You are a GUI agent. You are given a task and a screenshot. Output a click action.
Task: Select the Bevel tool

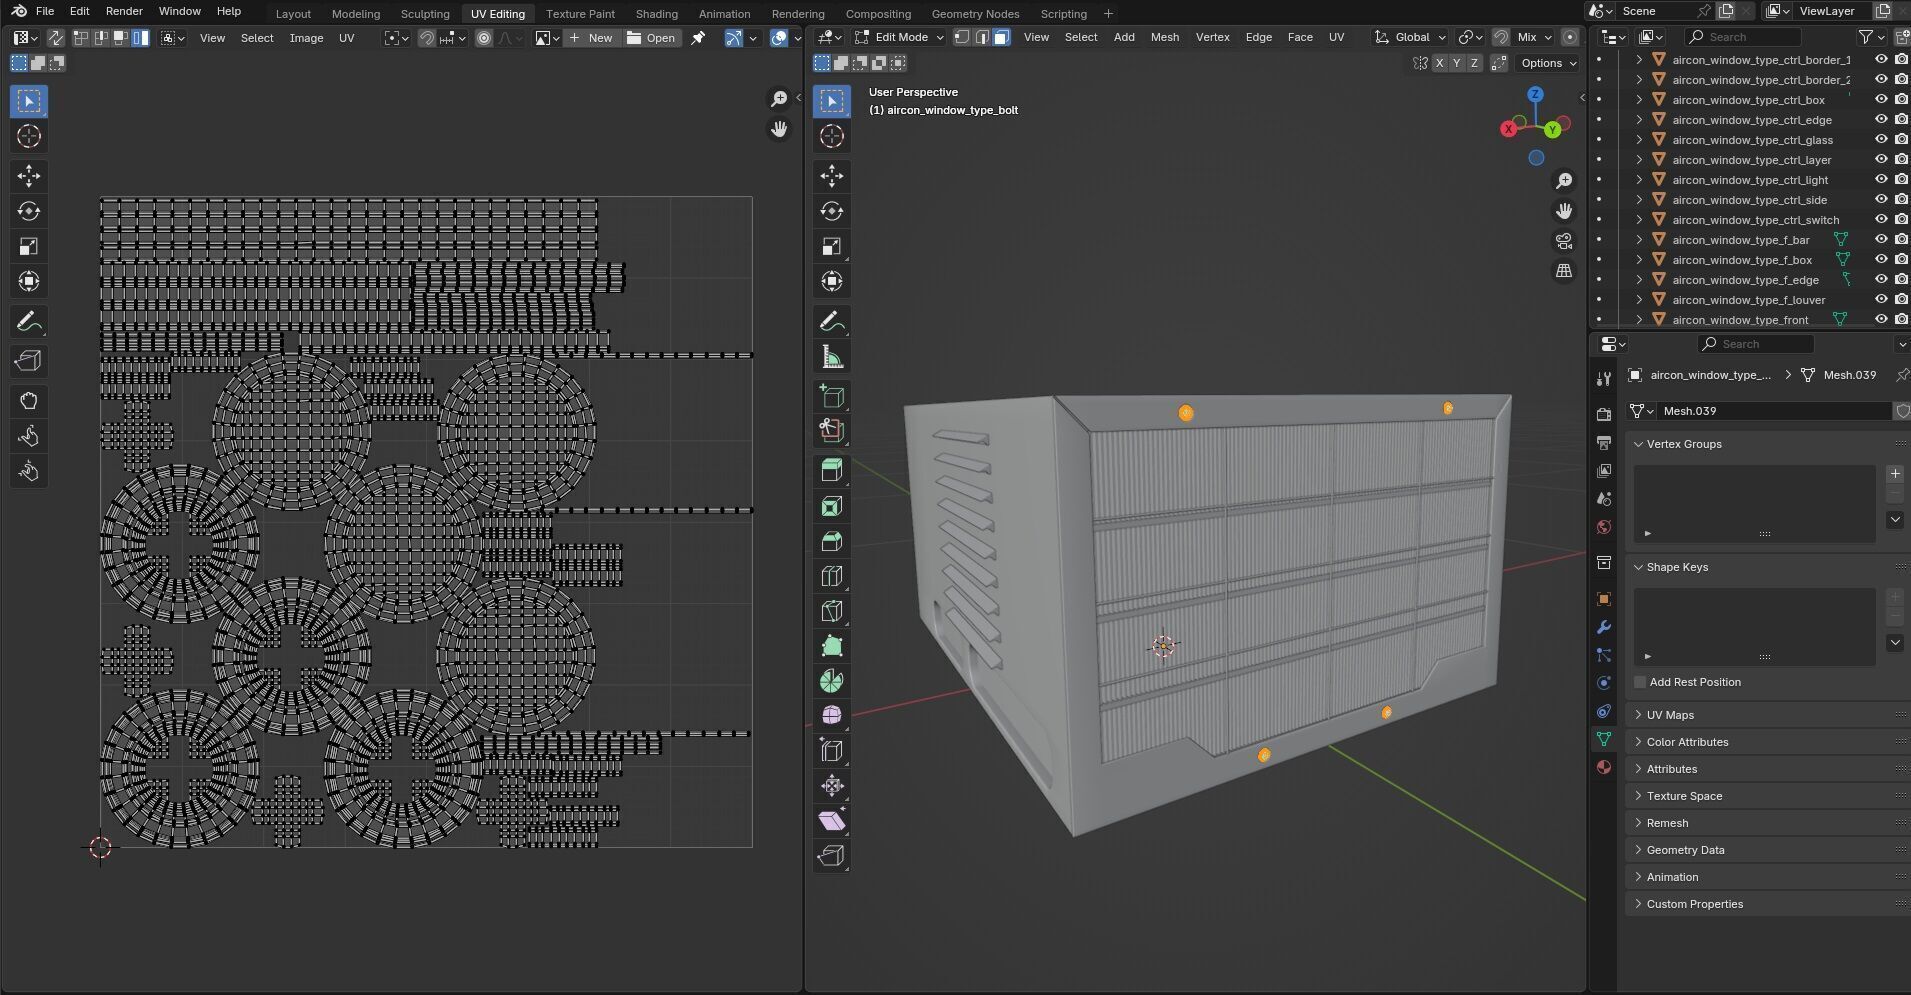[832, 541]
